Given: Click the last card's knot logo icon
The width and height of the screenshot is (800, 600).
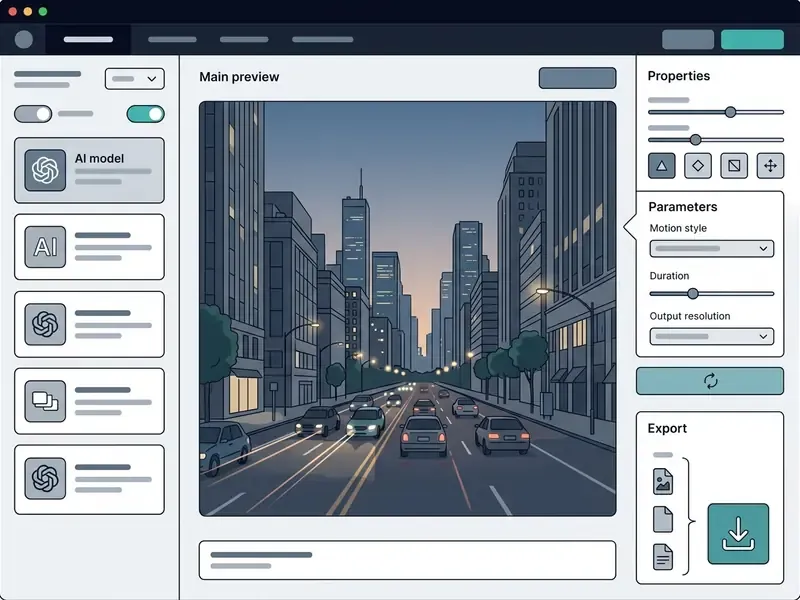Looking at the screenshot, I should pyautogui.click(x=45, y=478).
